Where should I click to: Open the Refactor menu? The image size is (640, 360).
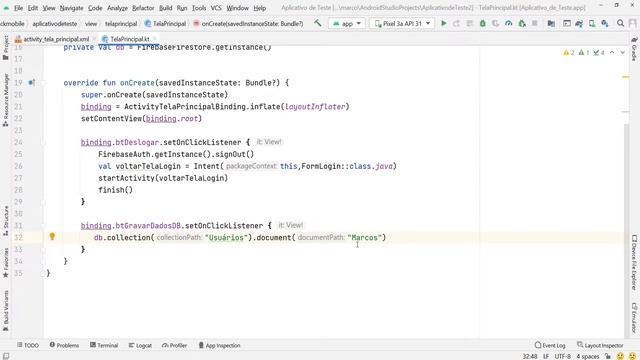click(143, 8)
